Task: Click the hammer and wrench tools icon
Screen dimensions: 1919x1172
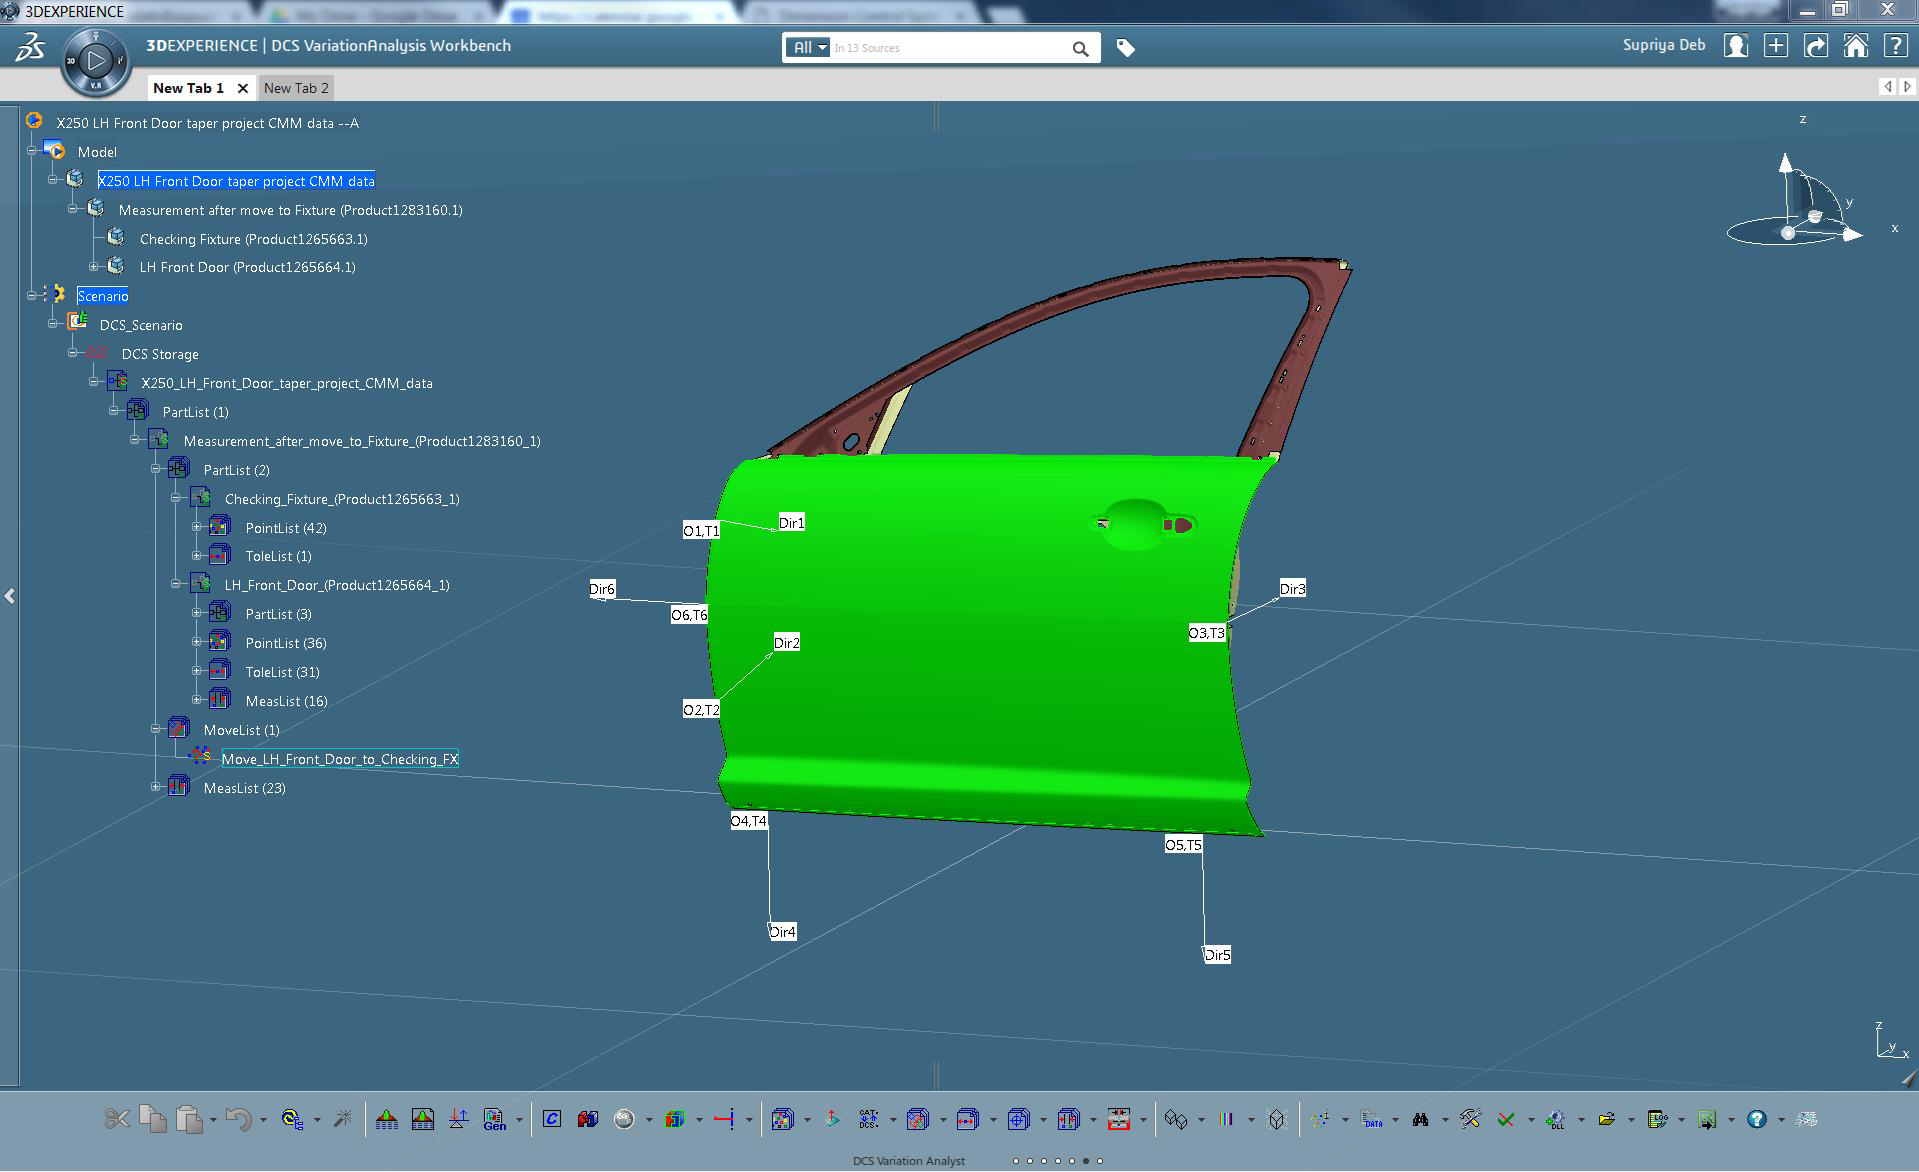Action: 1470,1119
